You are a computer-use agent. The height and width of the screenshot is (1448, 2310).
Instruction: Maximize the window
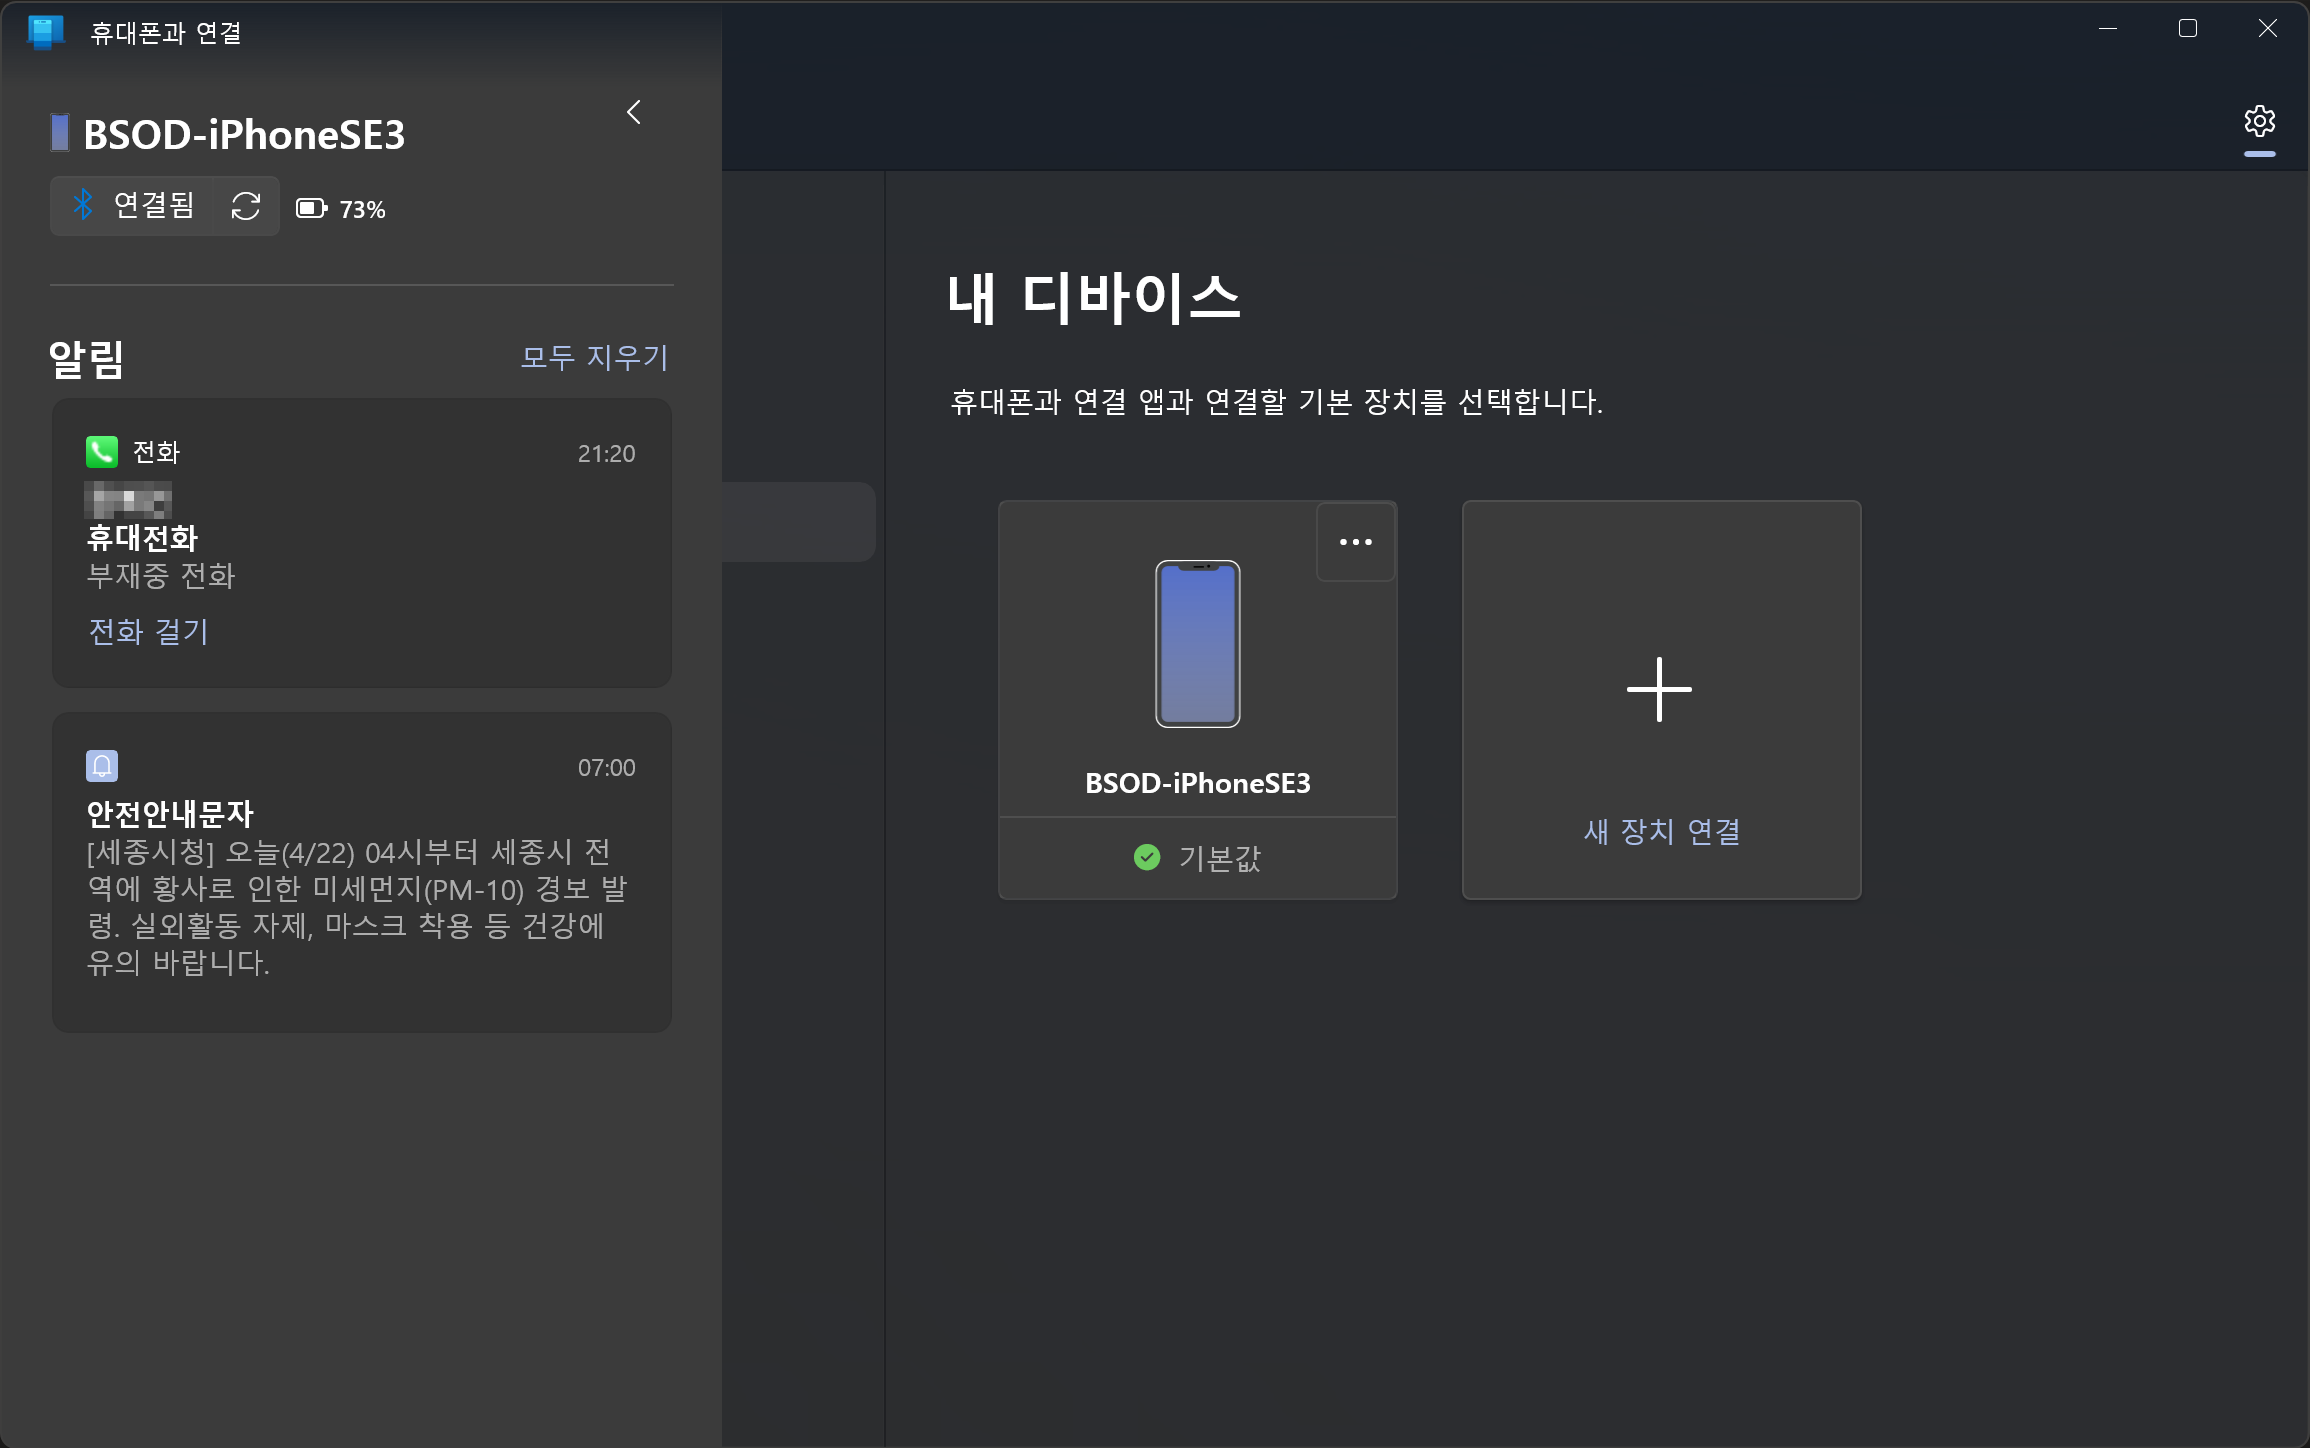tap(2187, 29)
